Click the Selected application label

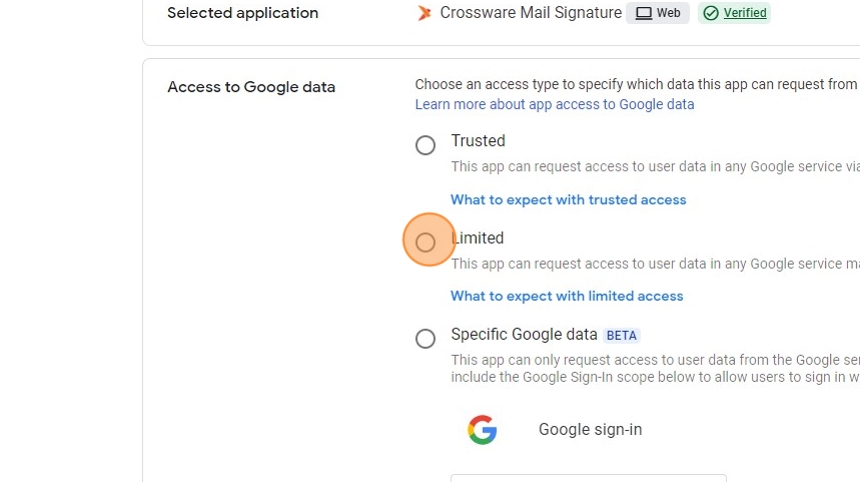[x=242, y=13]
